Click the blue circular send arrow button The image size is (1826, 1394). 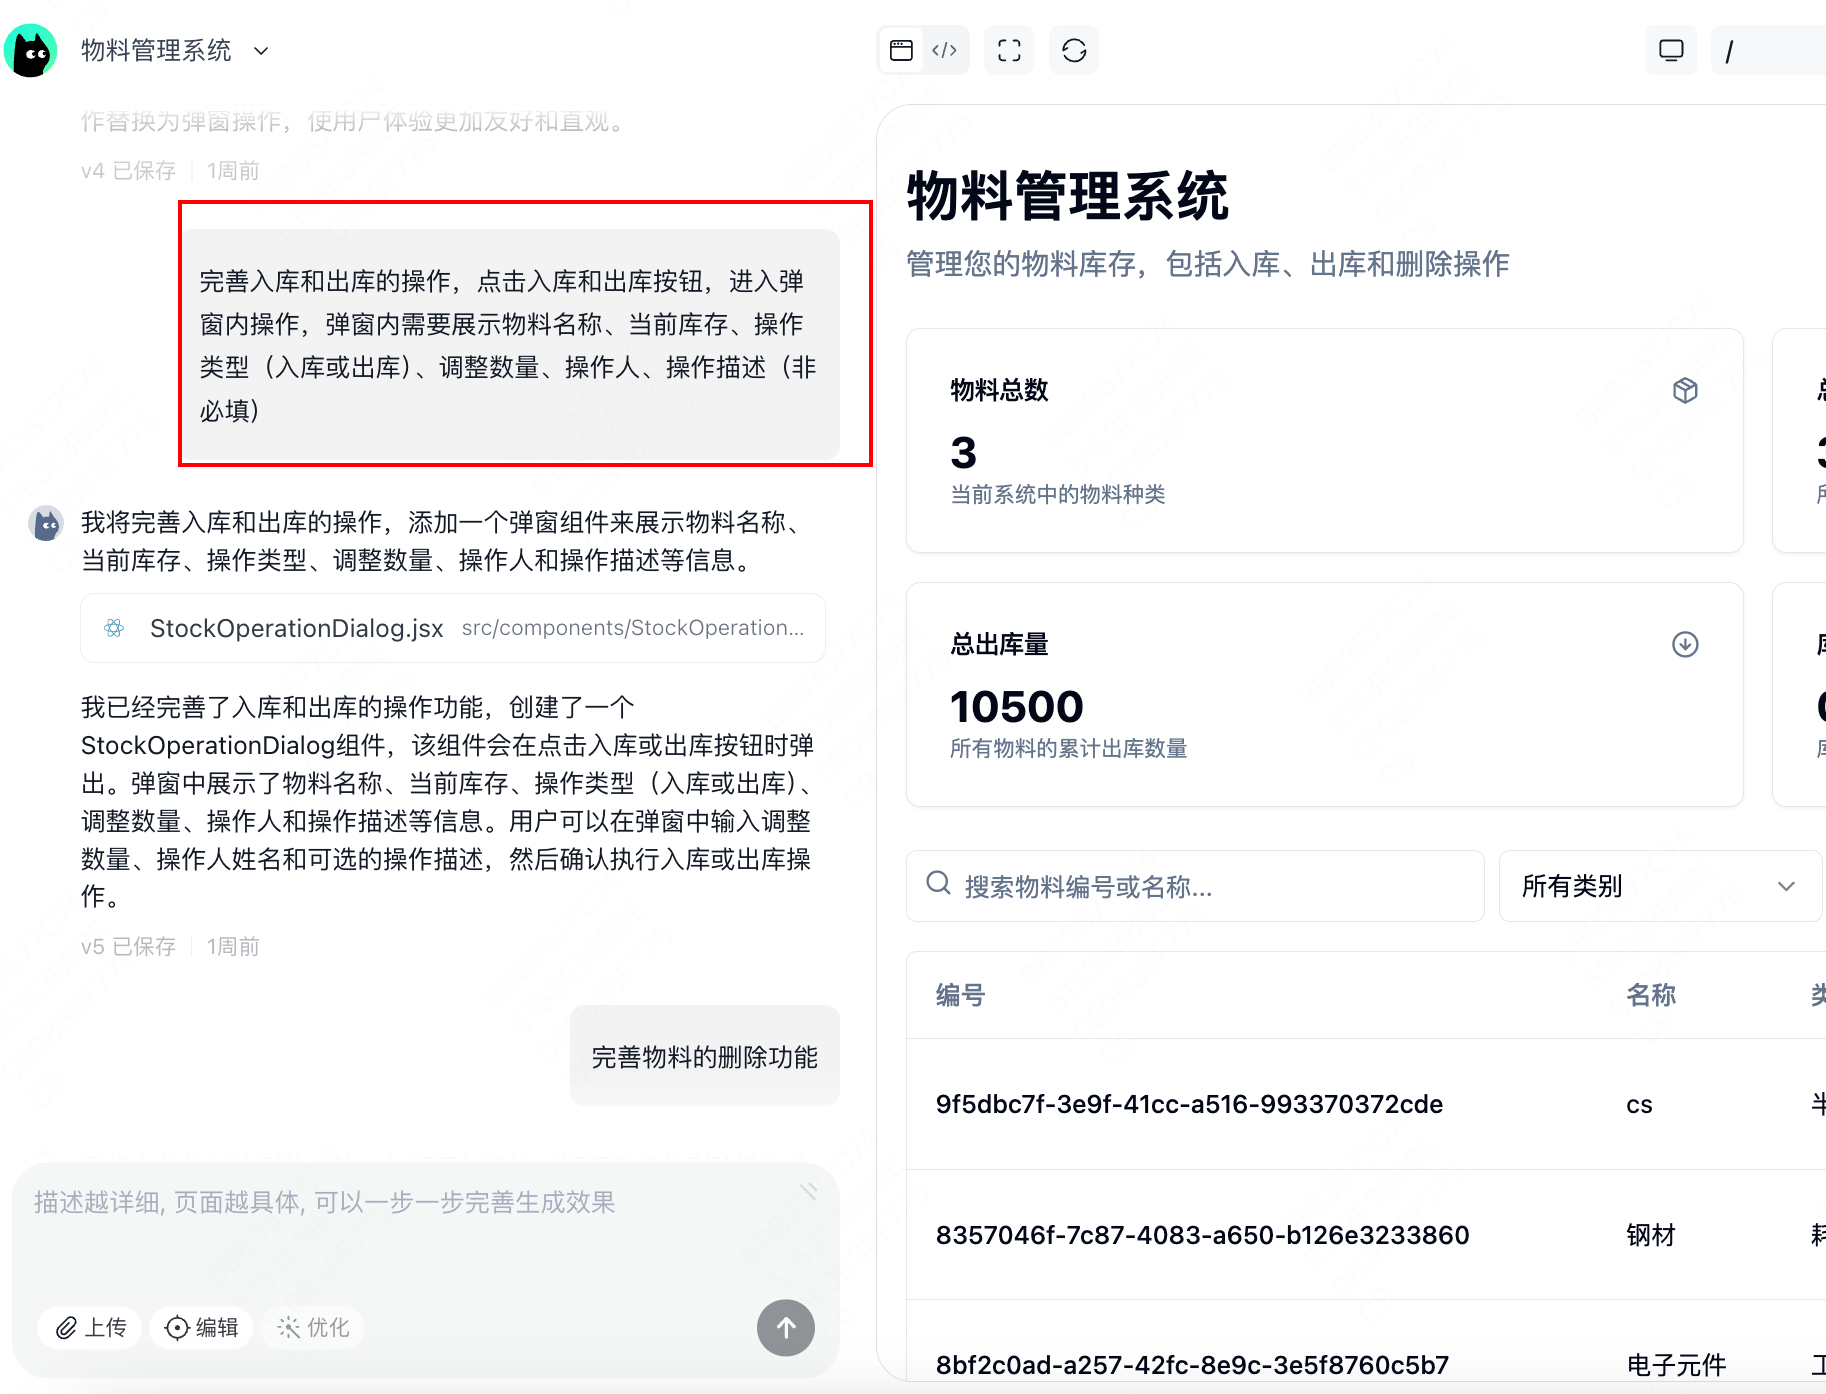coord(786,1327)
